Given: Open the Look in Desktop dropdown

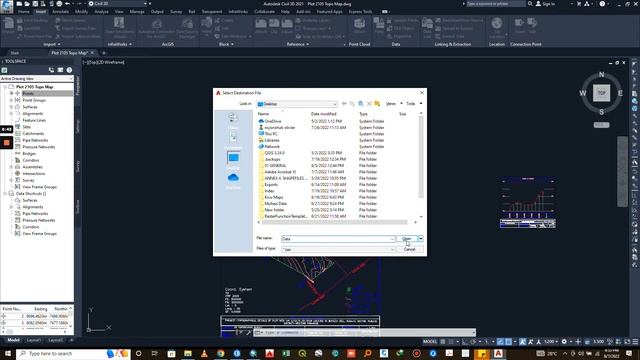Looking at the screenshot, I should click(x=297, y=104).
